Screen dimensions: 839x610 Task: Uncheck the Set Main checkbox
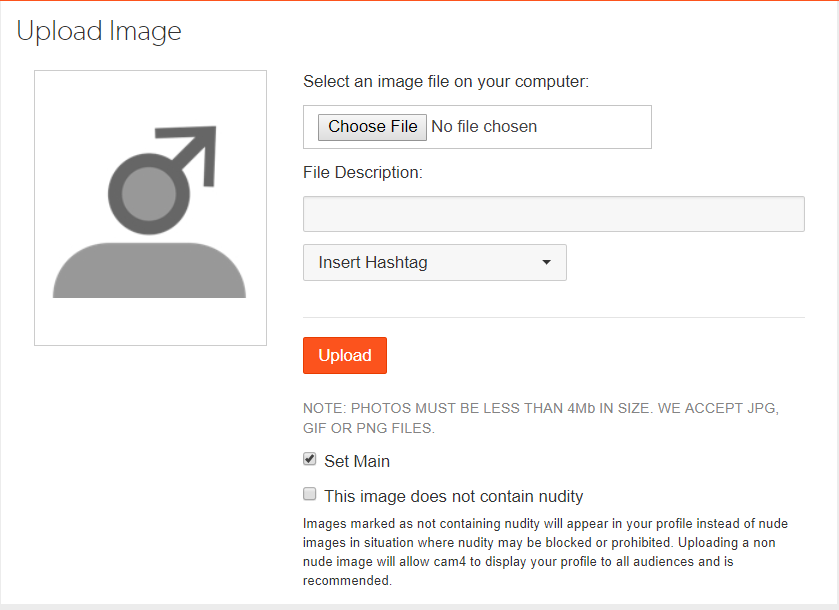click(x=310, y=460)
